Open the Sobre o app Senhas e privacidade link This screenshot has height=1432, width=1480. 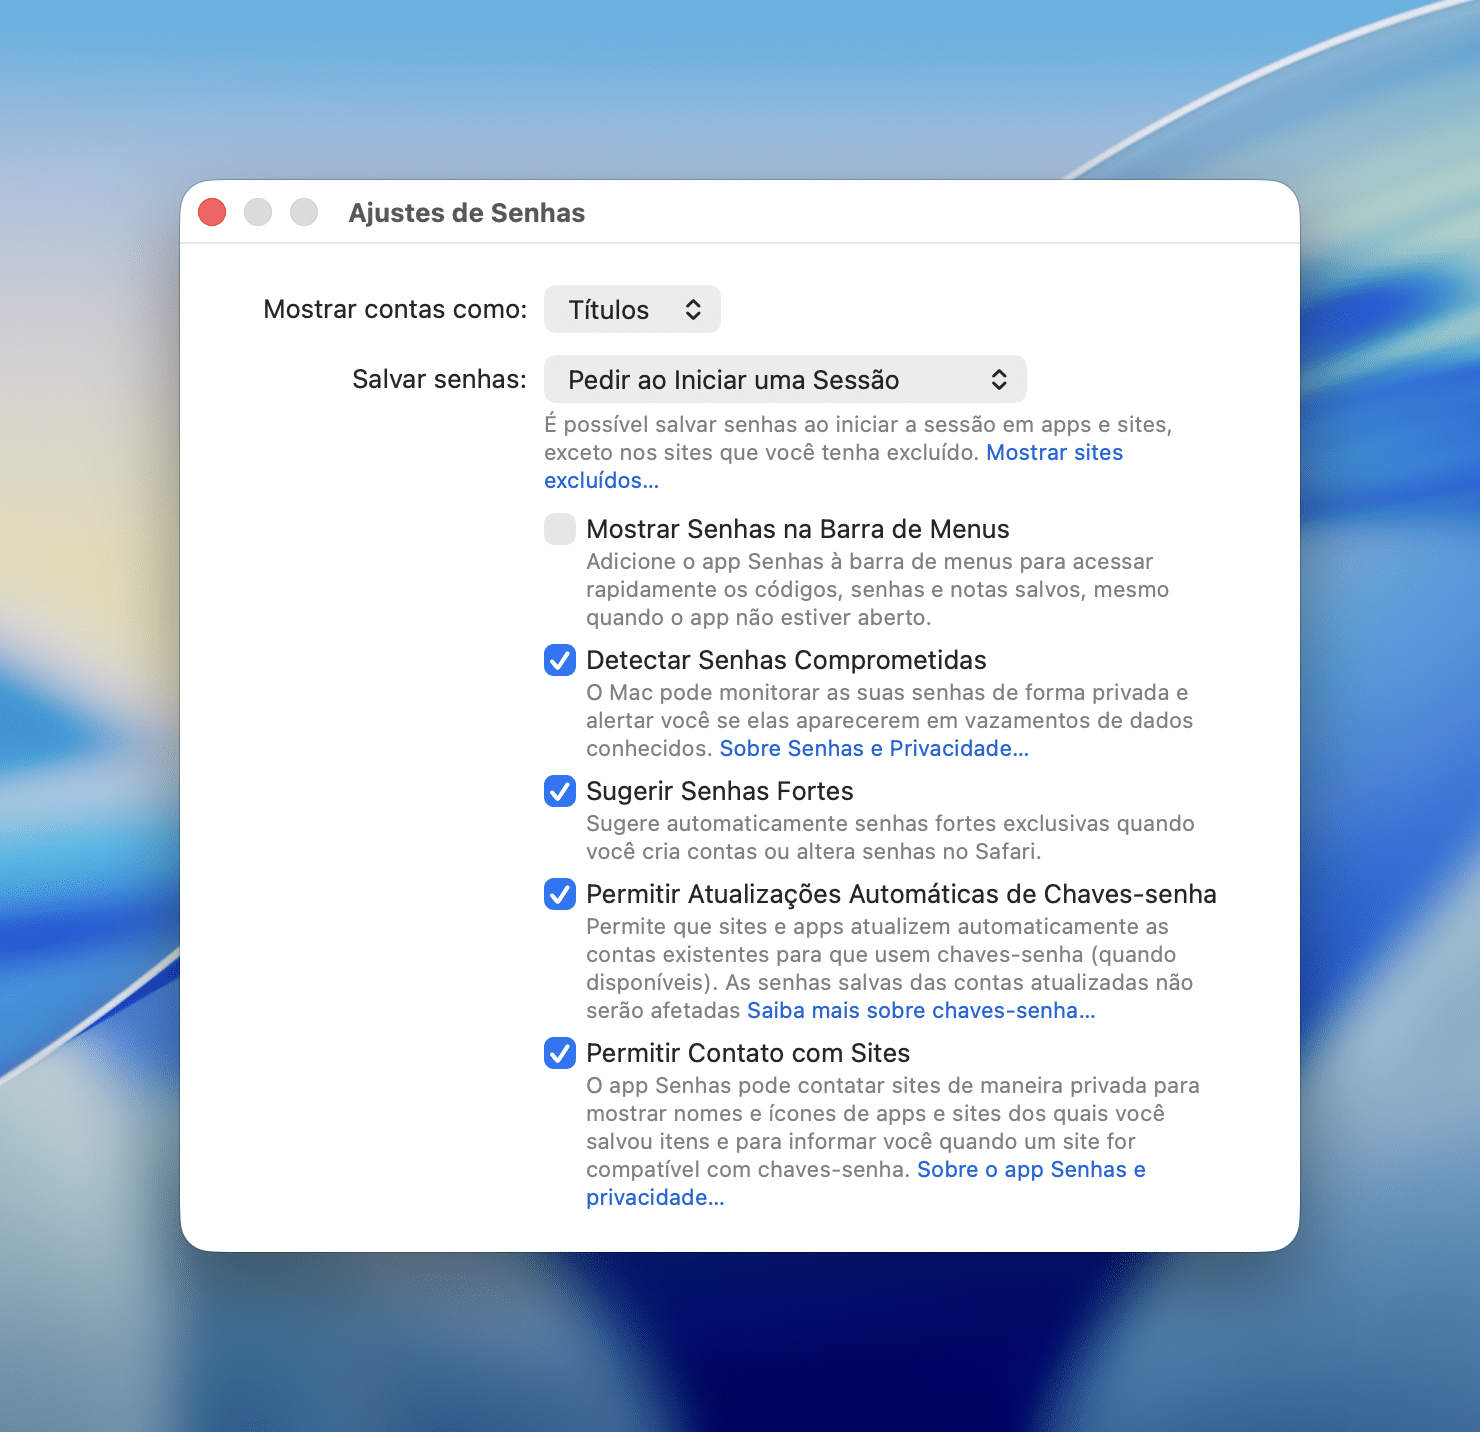tap(1030, 1170)
